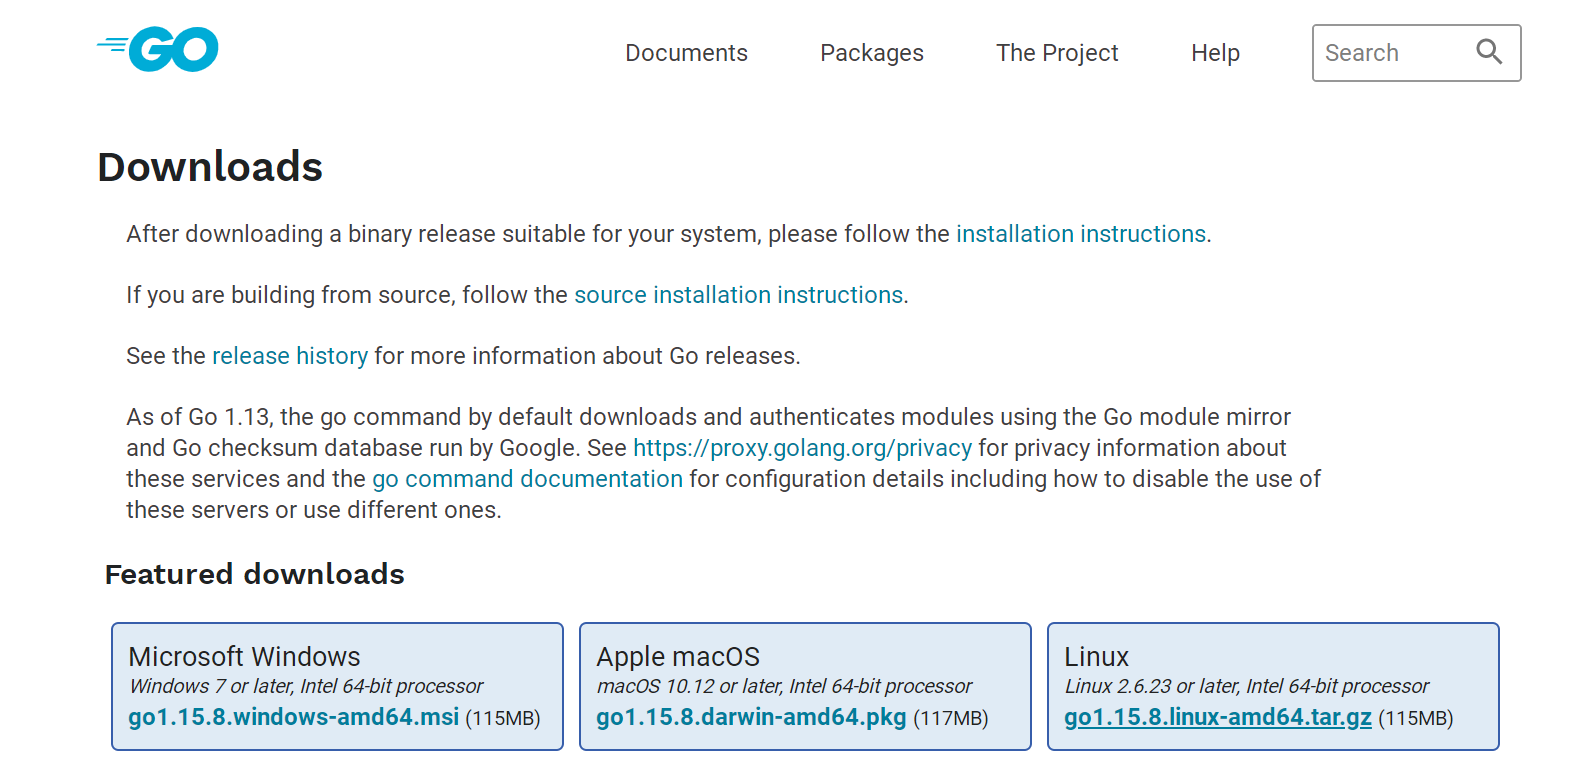
Task: Click the Linux download card heading
Action: coord(1096,656)
